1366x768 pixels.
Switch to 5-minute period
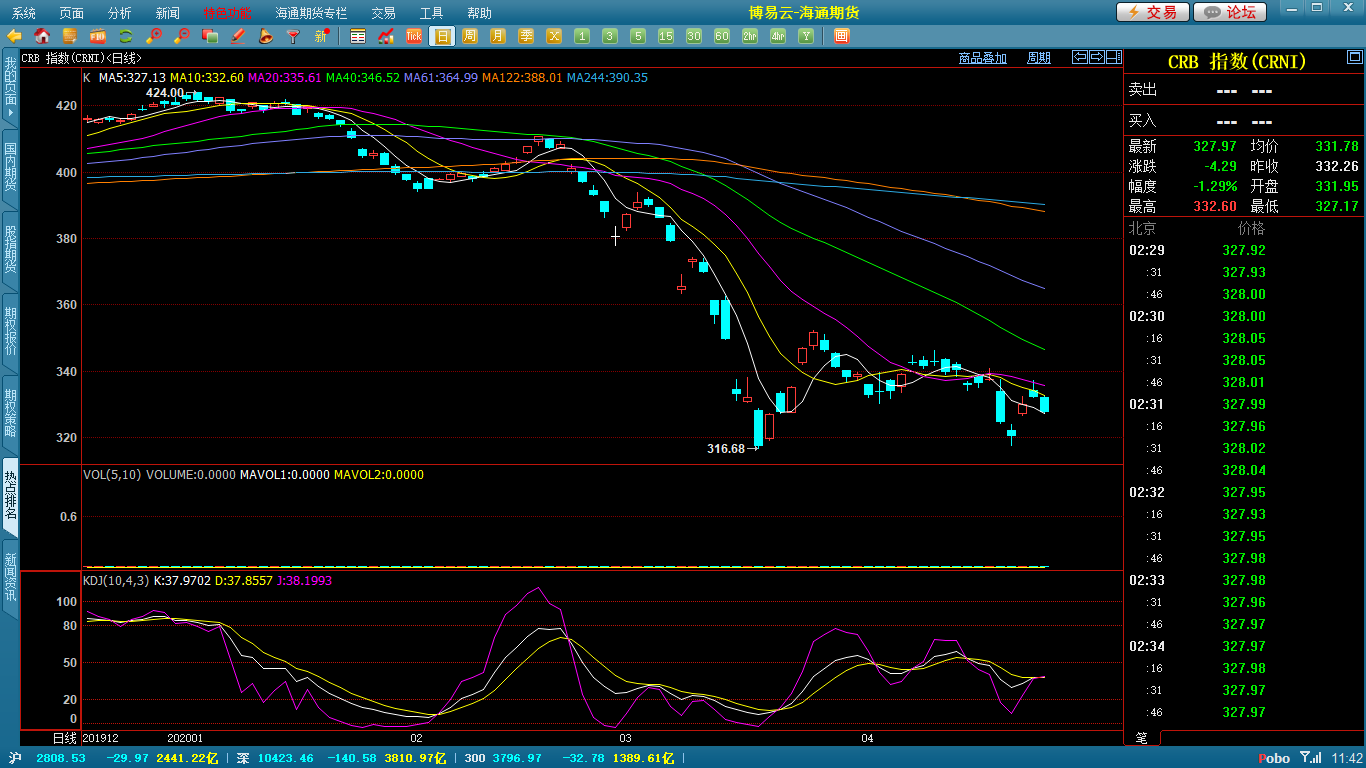[638, 36]
